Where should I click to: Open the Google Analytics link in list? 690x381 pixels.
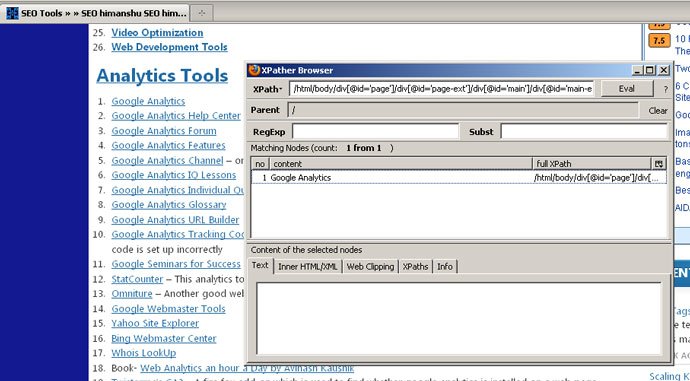tap(148, 101)
